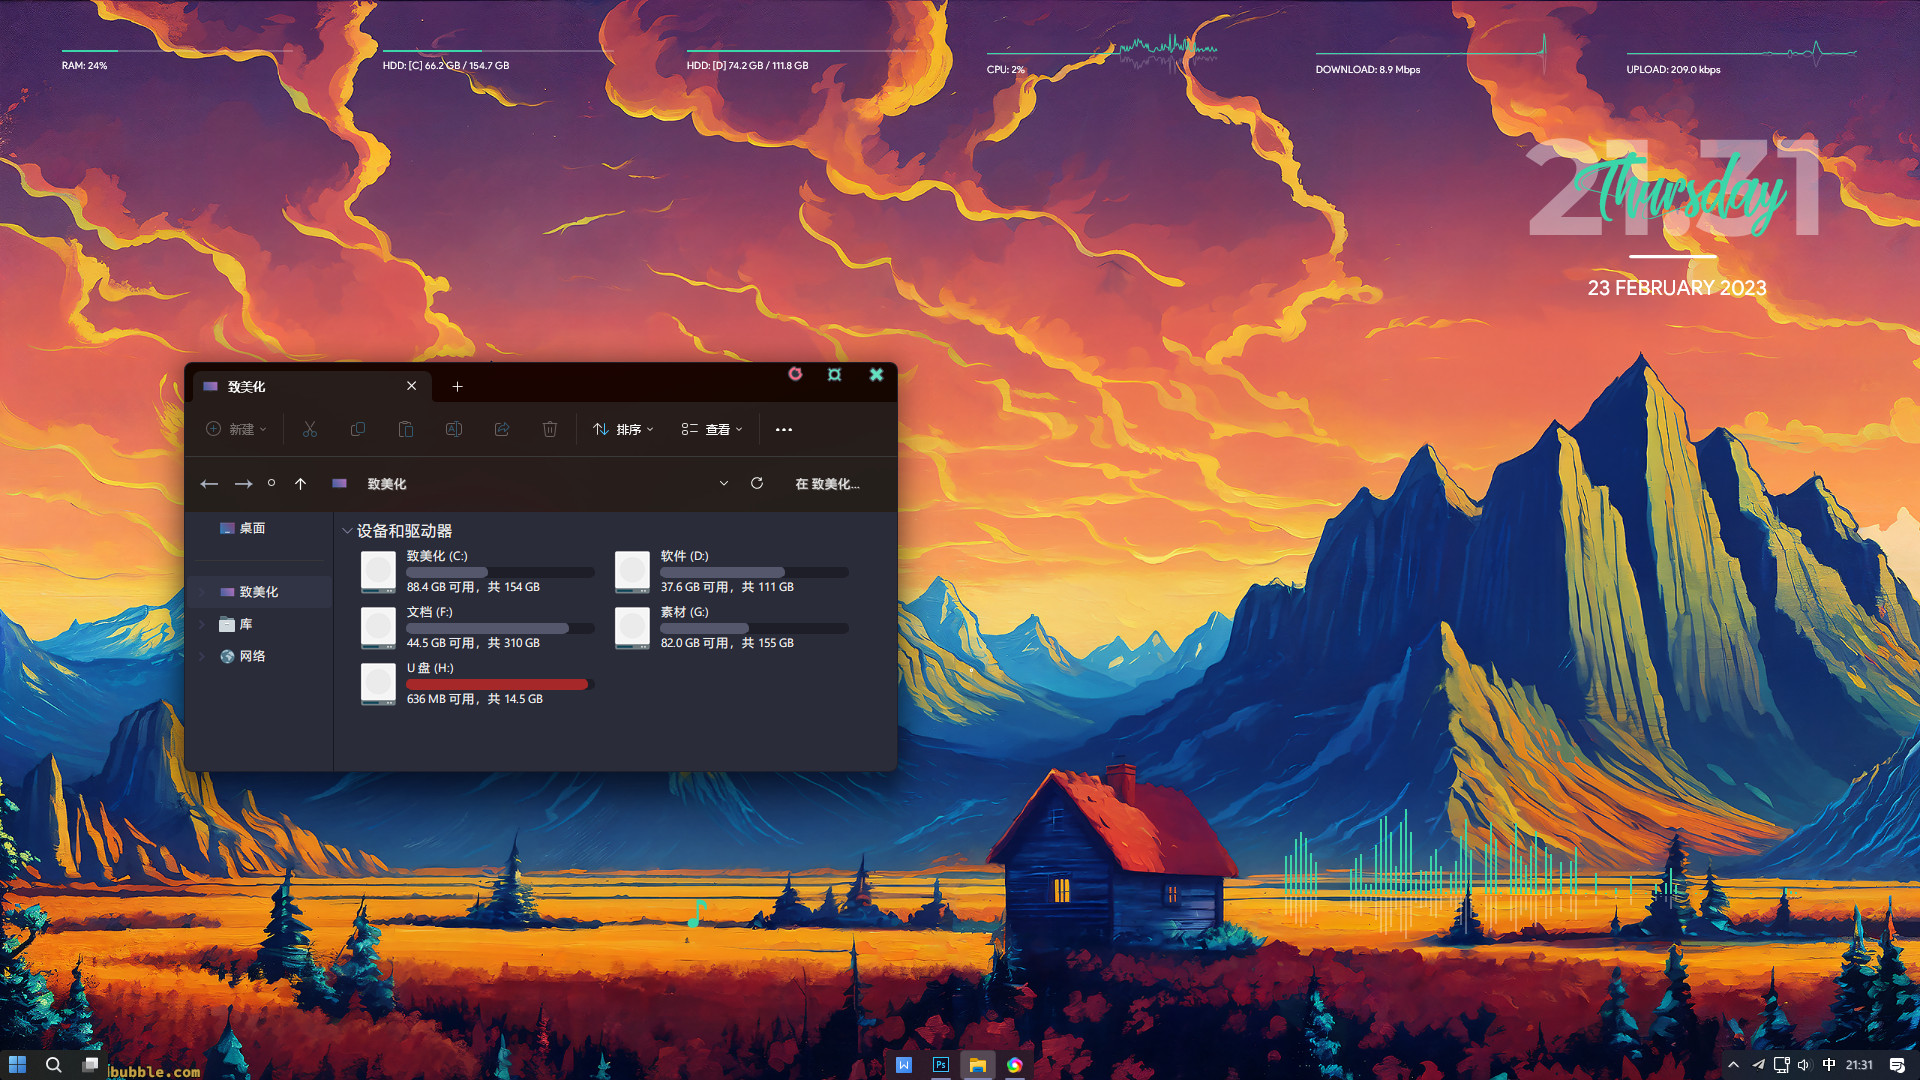The image size is (1920, 1080).
Task: Add a new Explorer tab
Action: coord(457,386)
